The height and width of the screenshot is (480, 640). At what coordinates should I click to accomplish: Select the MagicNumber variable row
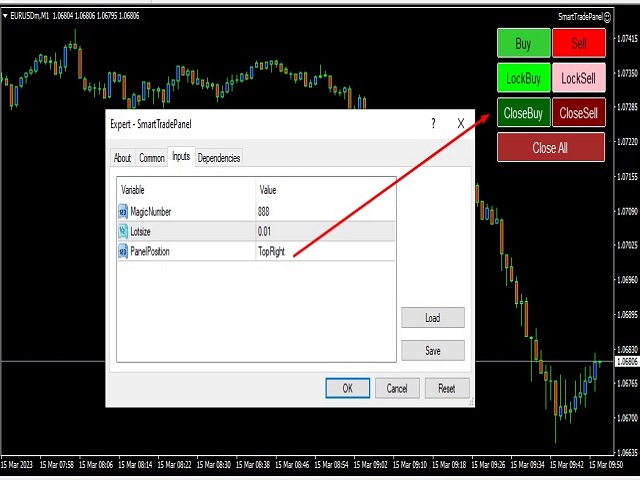(256, 211)
